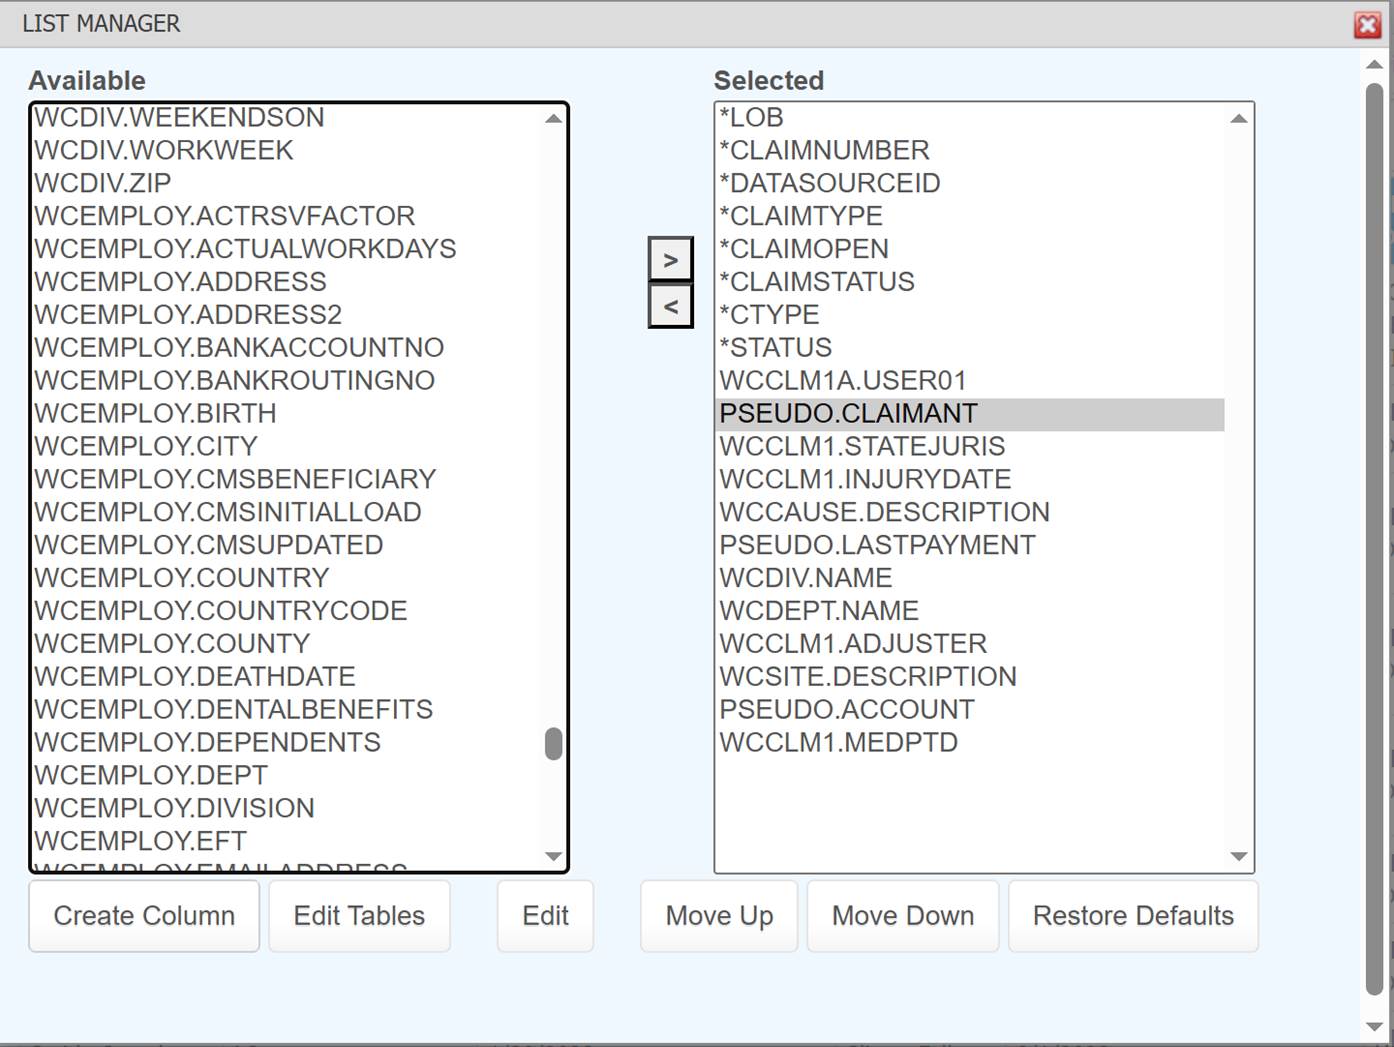Click the Edit button

pos(545,916)
